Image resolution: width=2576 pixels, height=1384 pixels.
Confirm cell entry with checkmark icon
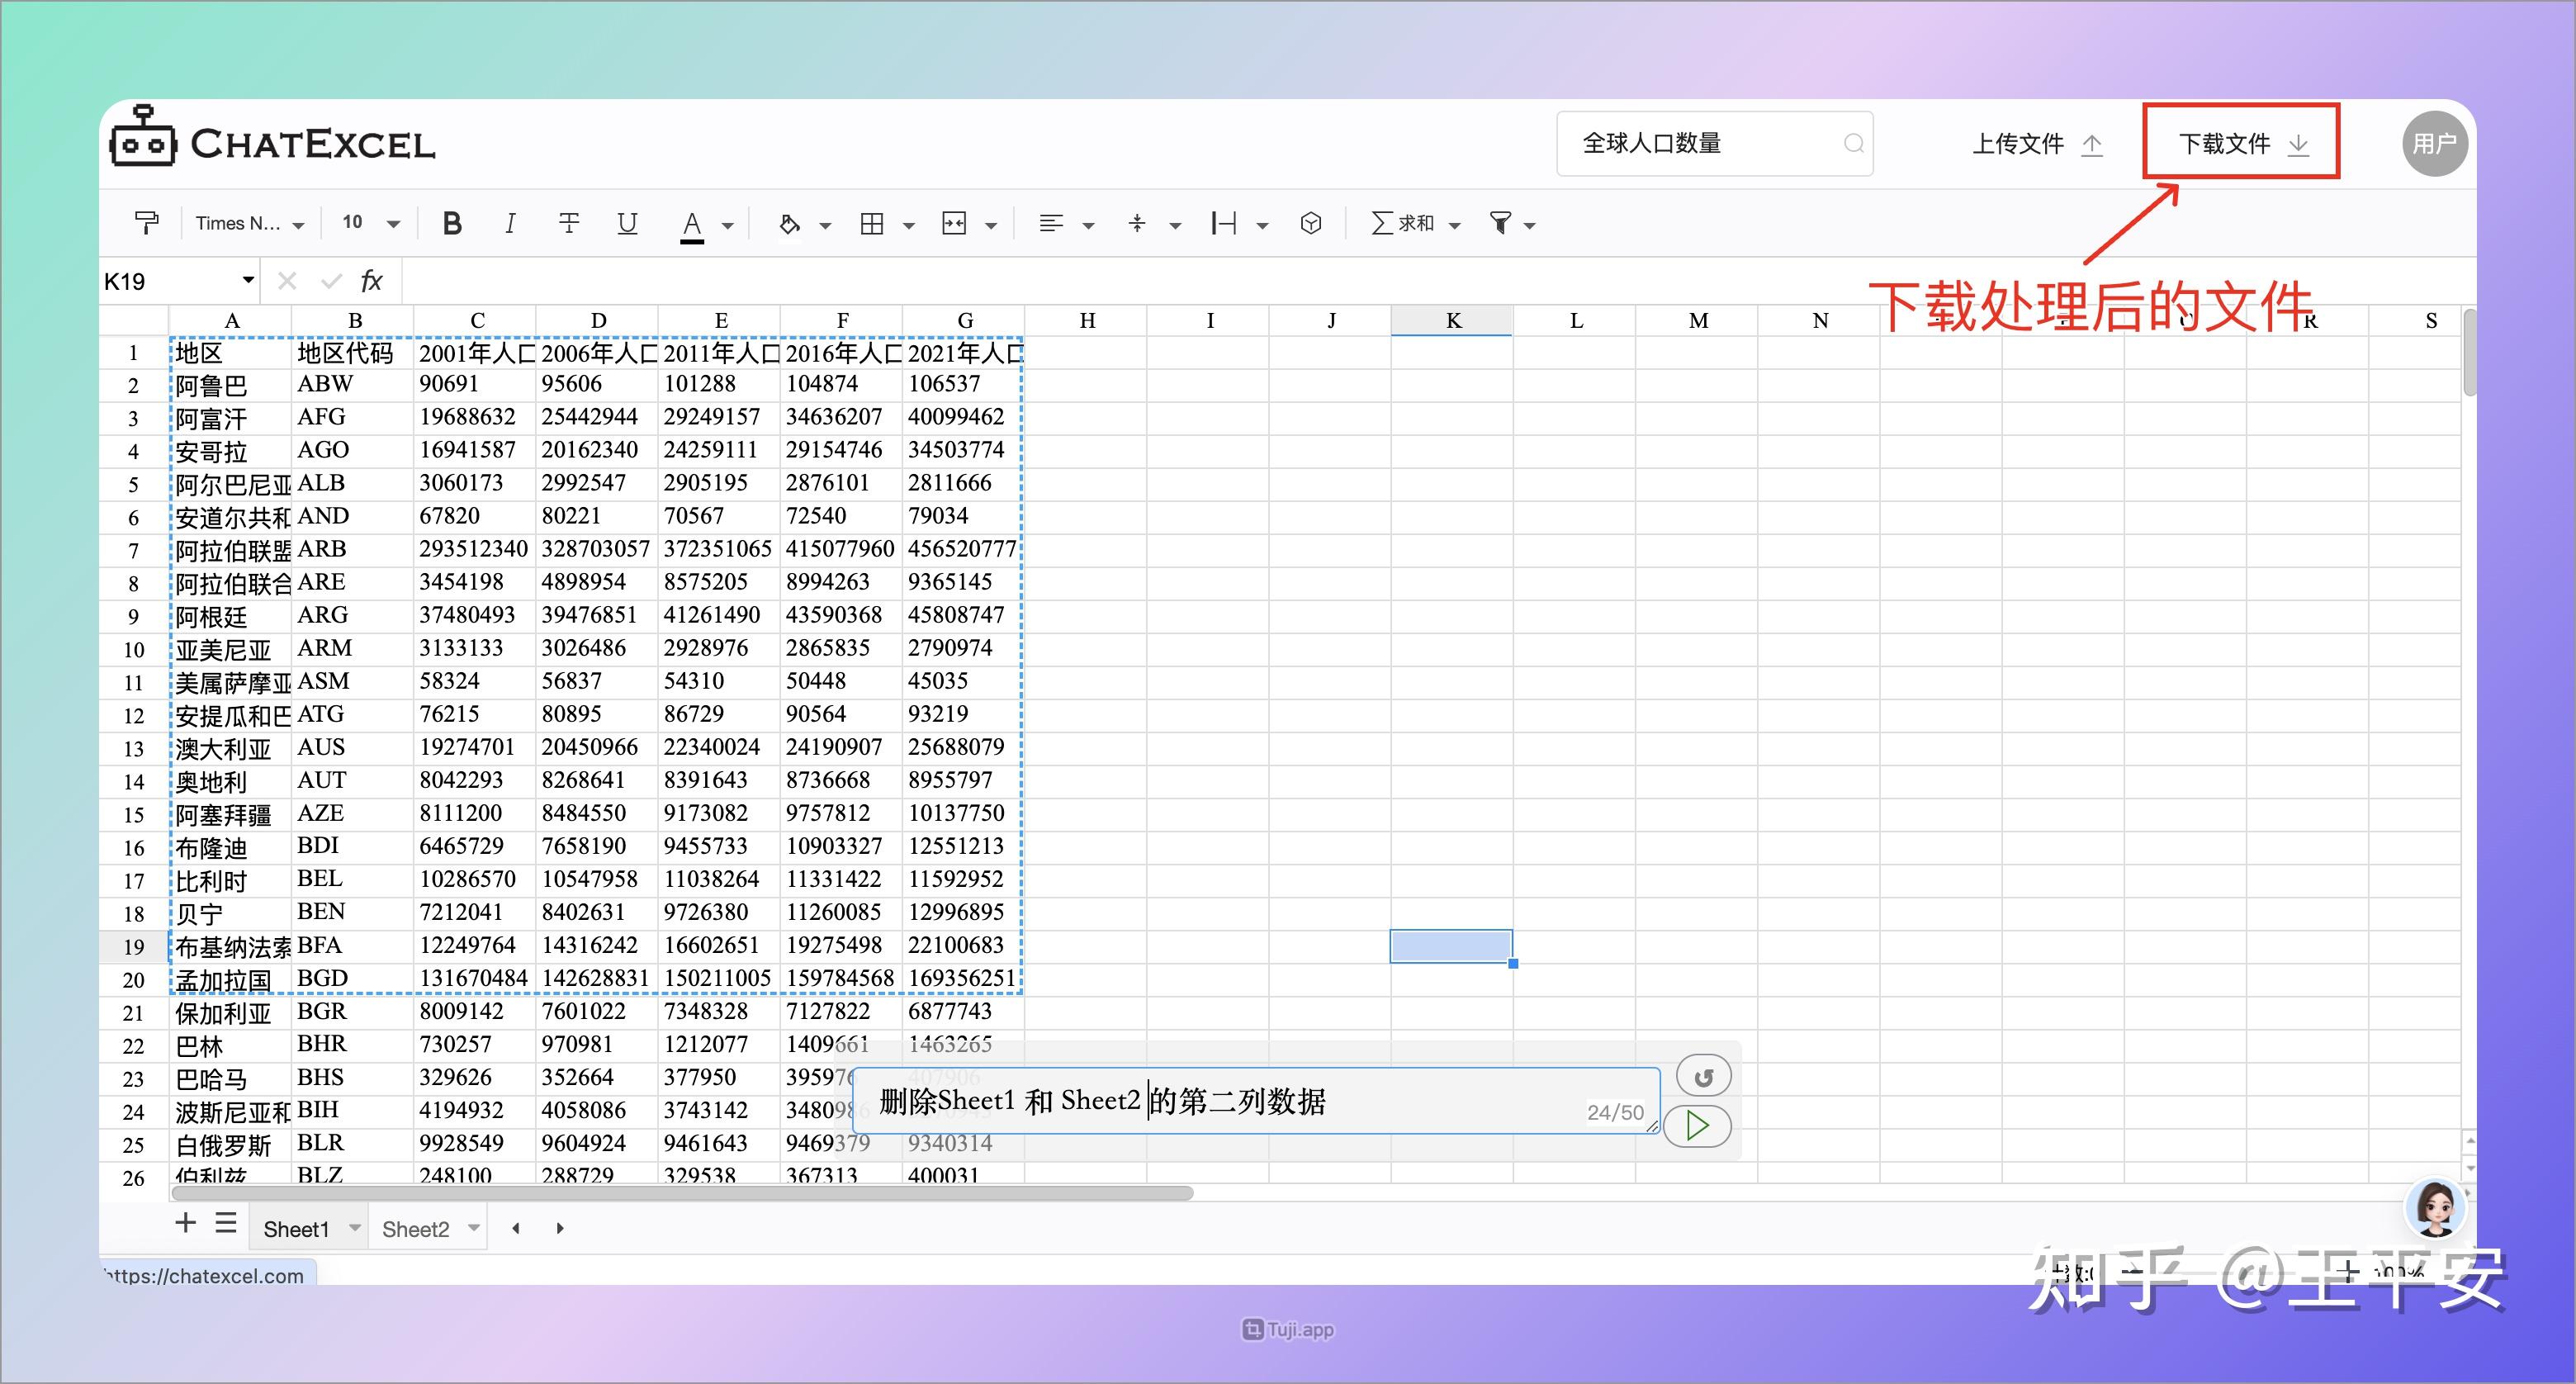click(x=330, y=281)
